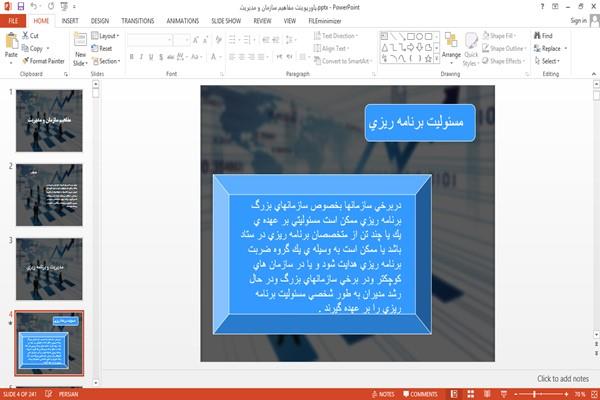600x400 pixels.
Task: Click the Save icon in quick access toolbar
Action: point(21,7)
